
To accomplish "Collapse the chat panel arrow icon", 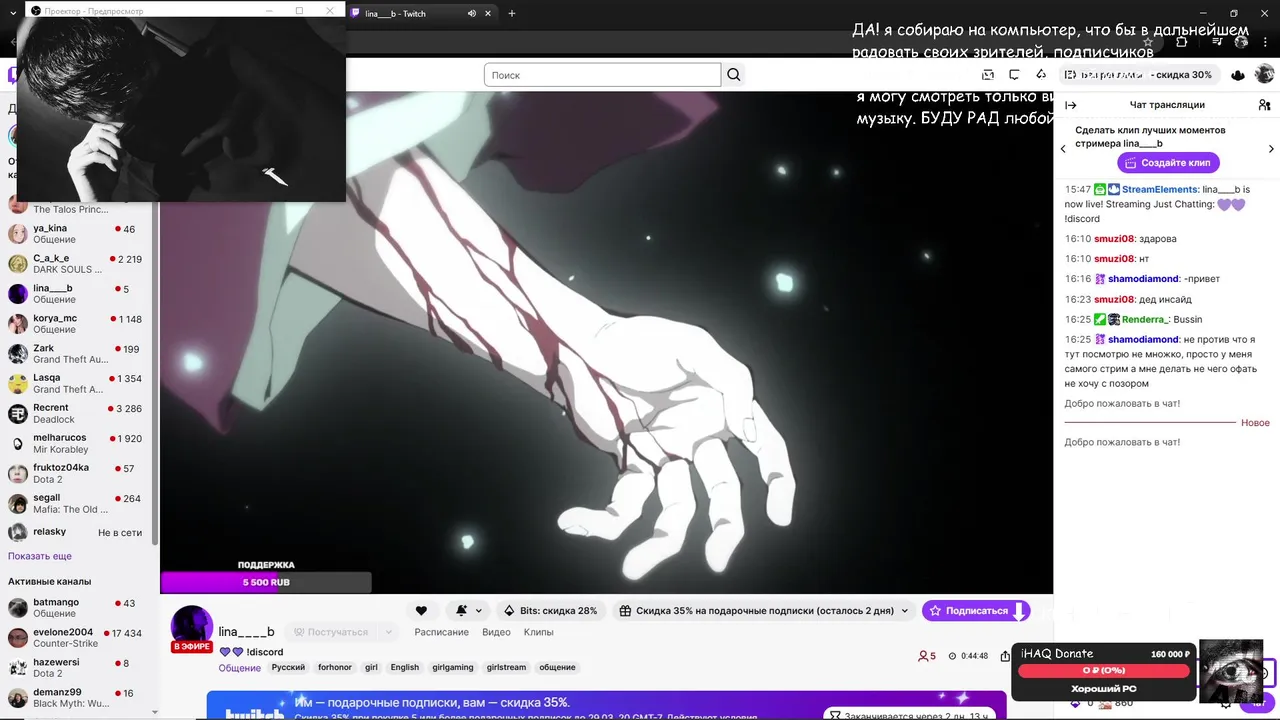I will click(x=1071, y=105).
